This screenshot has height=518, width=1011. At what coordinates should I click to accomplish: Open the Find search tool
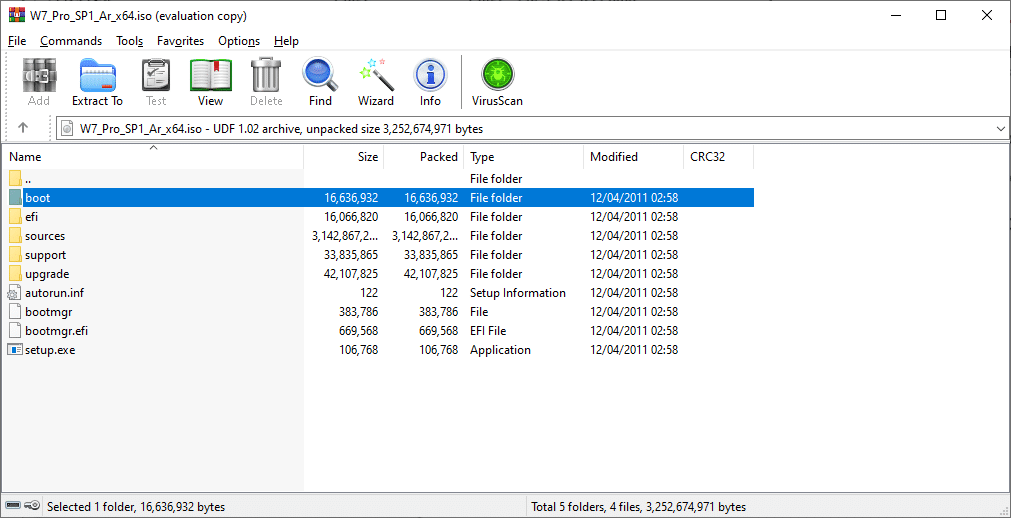(320, 82)
